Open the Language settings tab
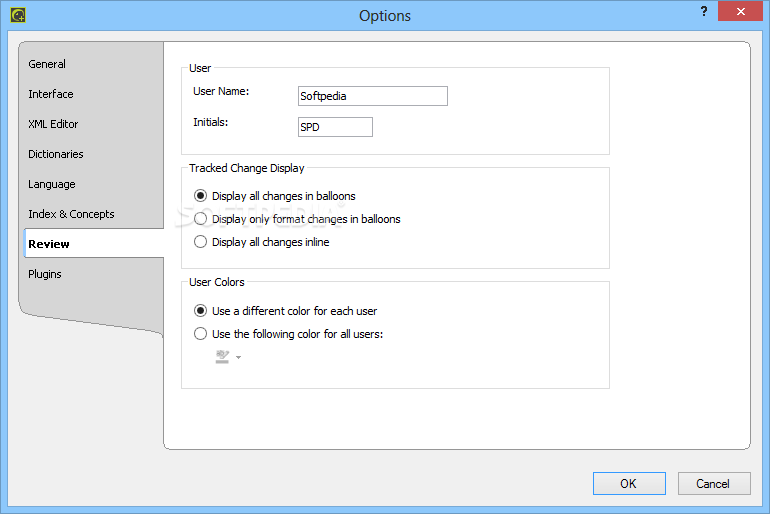The width and height of the screenshot is (770, 514). point(52,184)
